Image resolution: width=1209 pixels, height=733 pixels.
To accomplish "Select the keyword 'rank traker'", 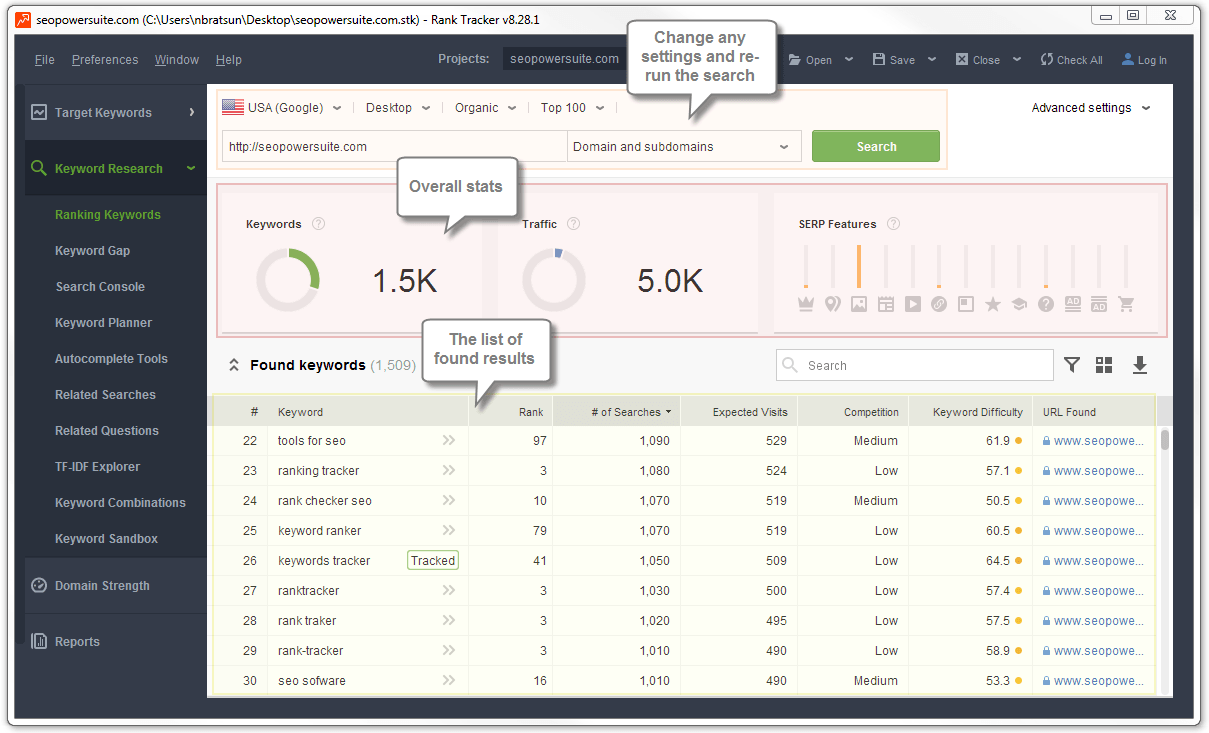I will coord(307,621).
